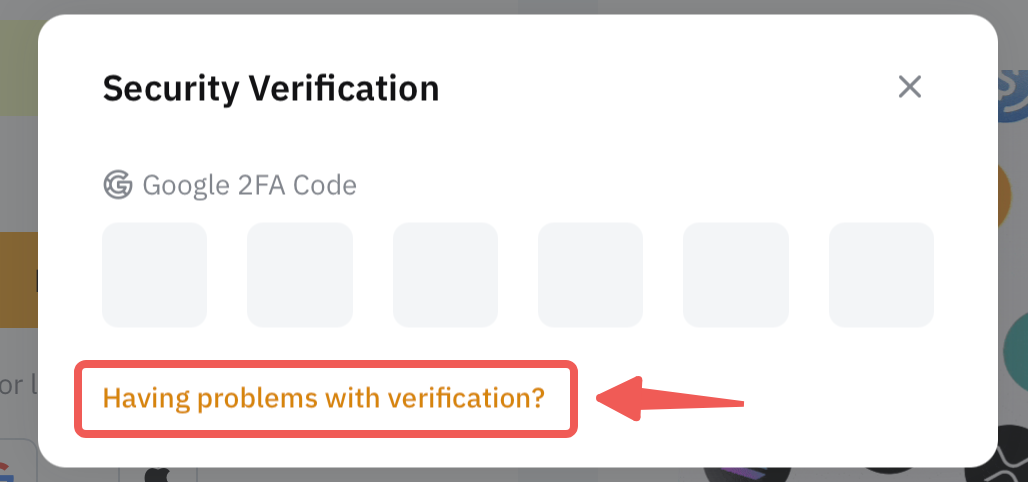Click the second 2FA code digit box

(x=299, y=275)
